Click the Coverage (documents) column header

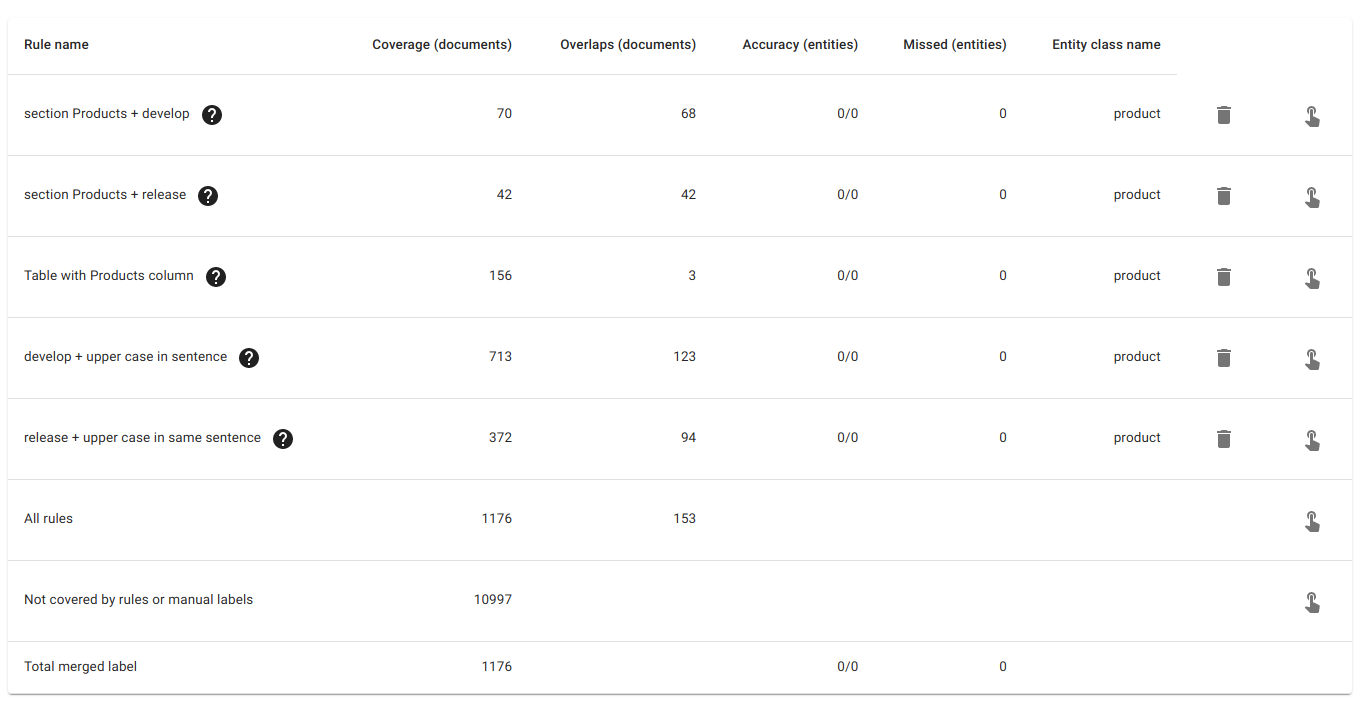click(x=441, y=45)
